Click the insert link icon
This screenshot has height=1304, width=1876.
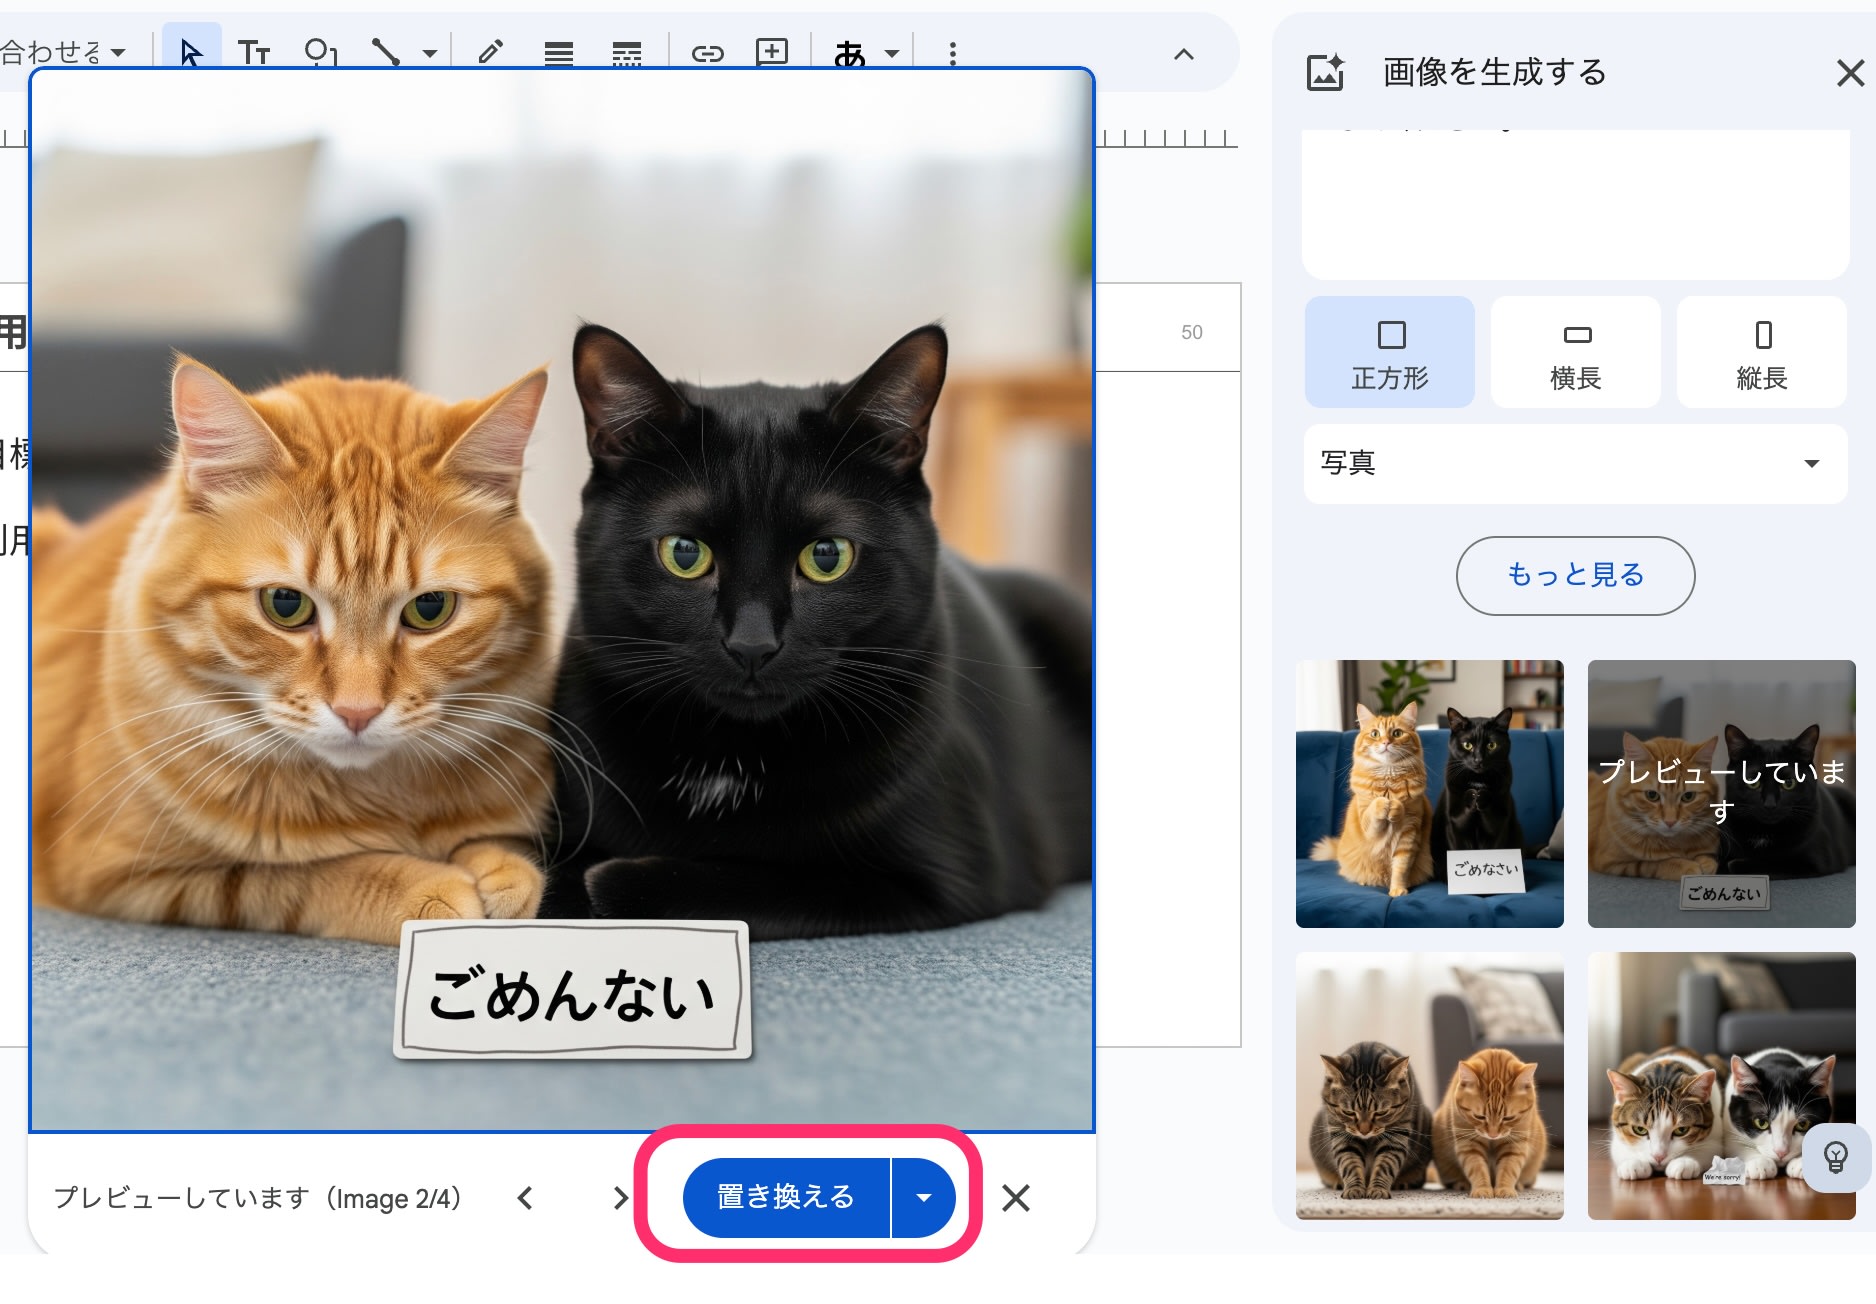(x=707, y=53)
